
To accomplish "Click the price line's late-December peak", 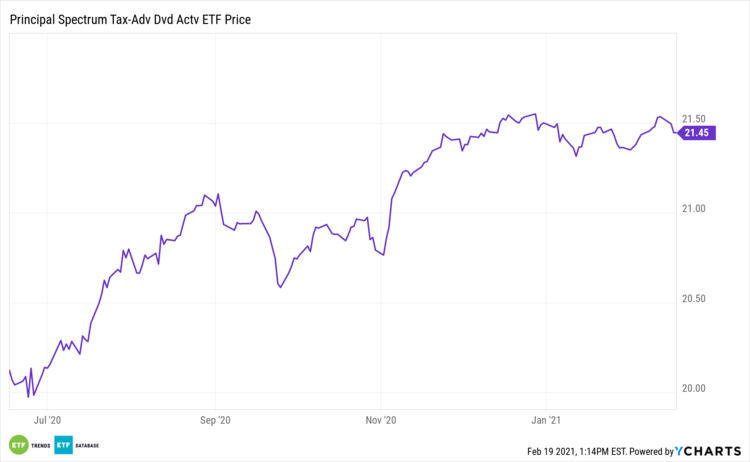I will pyautogui.click(x=536, y=114).
